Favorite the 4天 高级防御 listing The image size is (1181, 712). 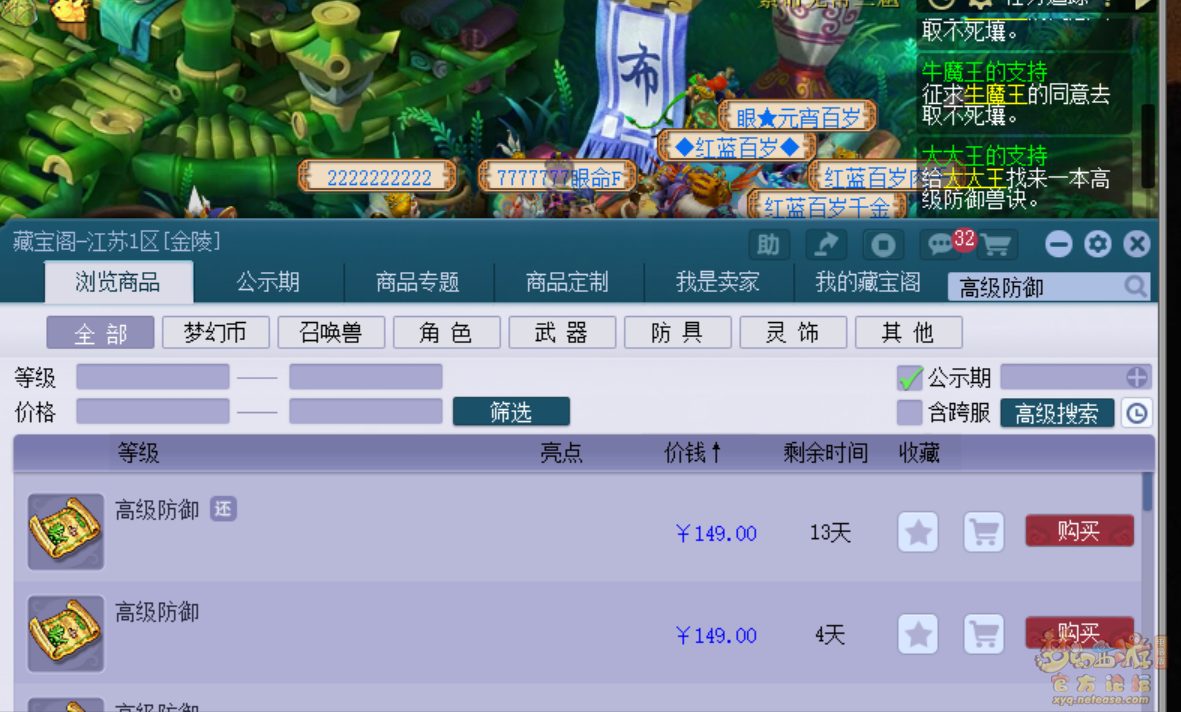pos(918,634)
